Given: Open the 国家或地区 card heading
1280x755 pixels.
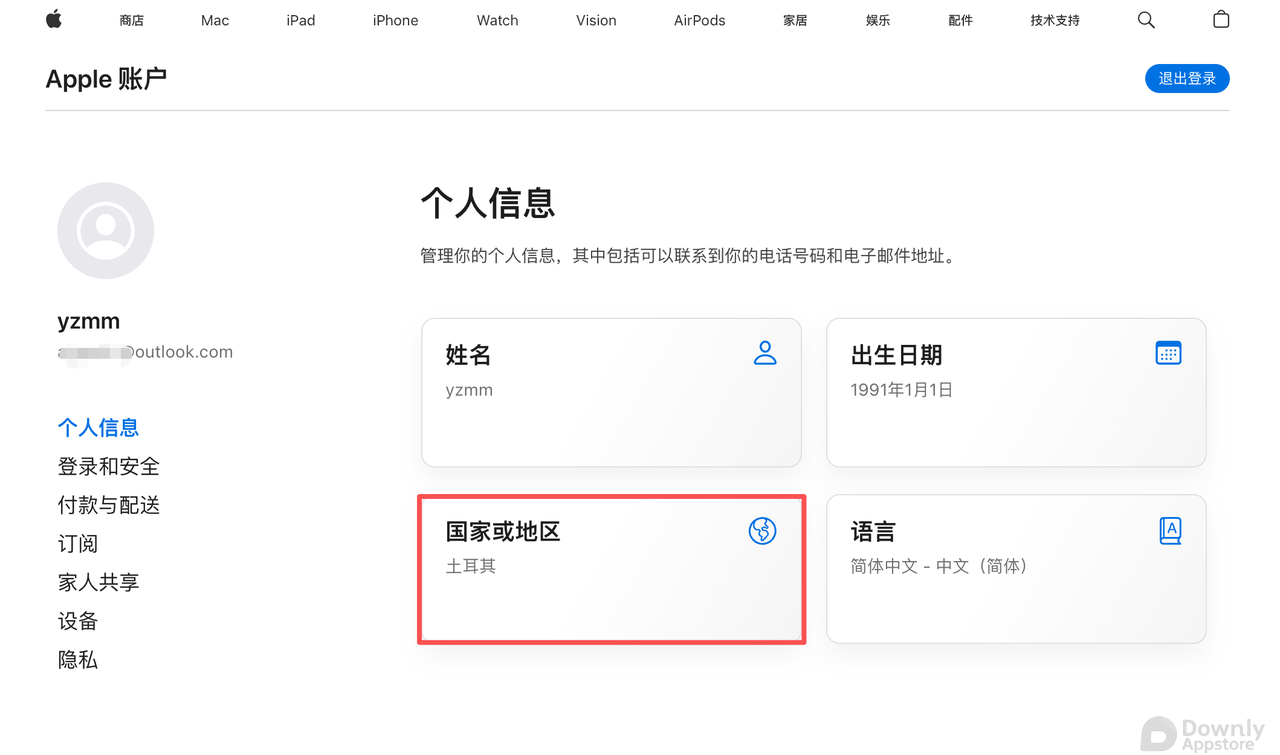Looking at the screenshot, I should point(503,532).
